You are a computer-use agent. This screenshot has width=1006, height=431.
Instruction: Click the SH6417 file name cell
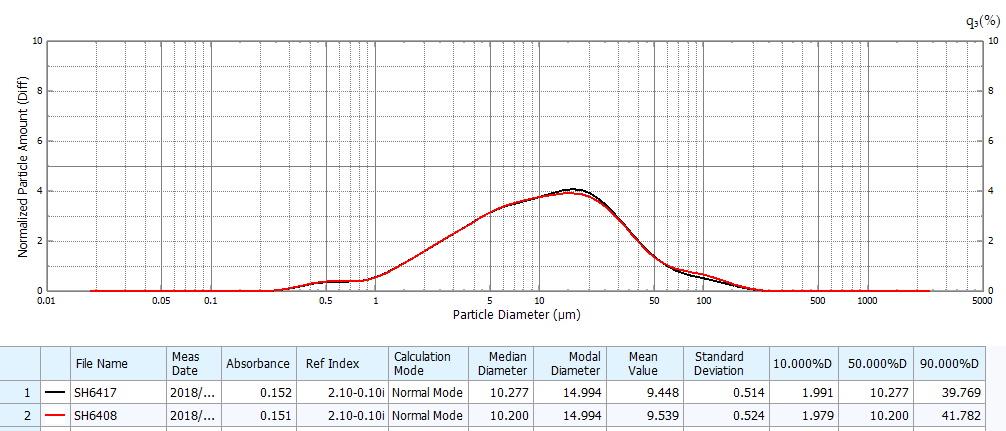(100, 392)
